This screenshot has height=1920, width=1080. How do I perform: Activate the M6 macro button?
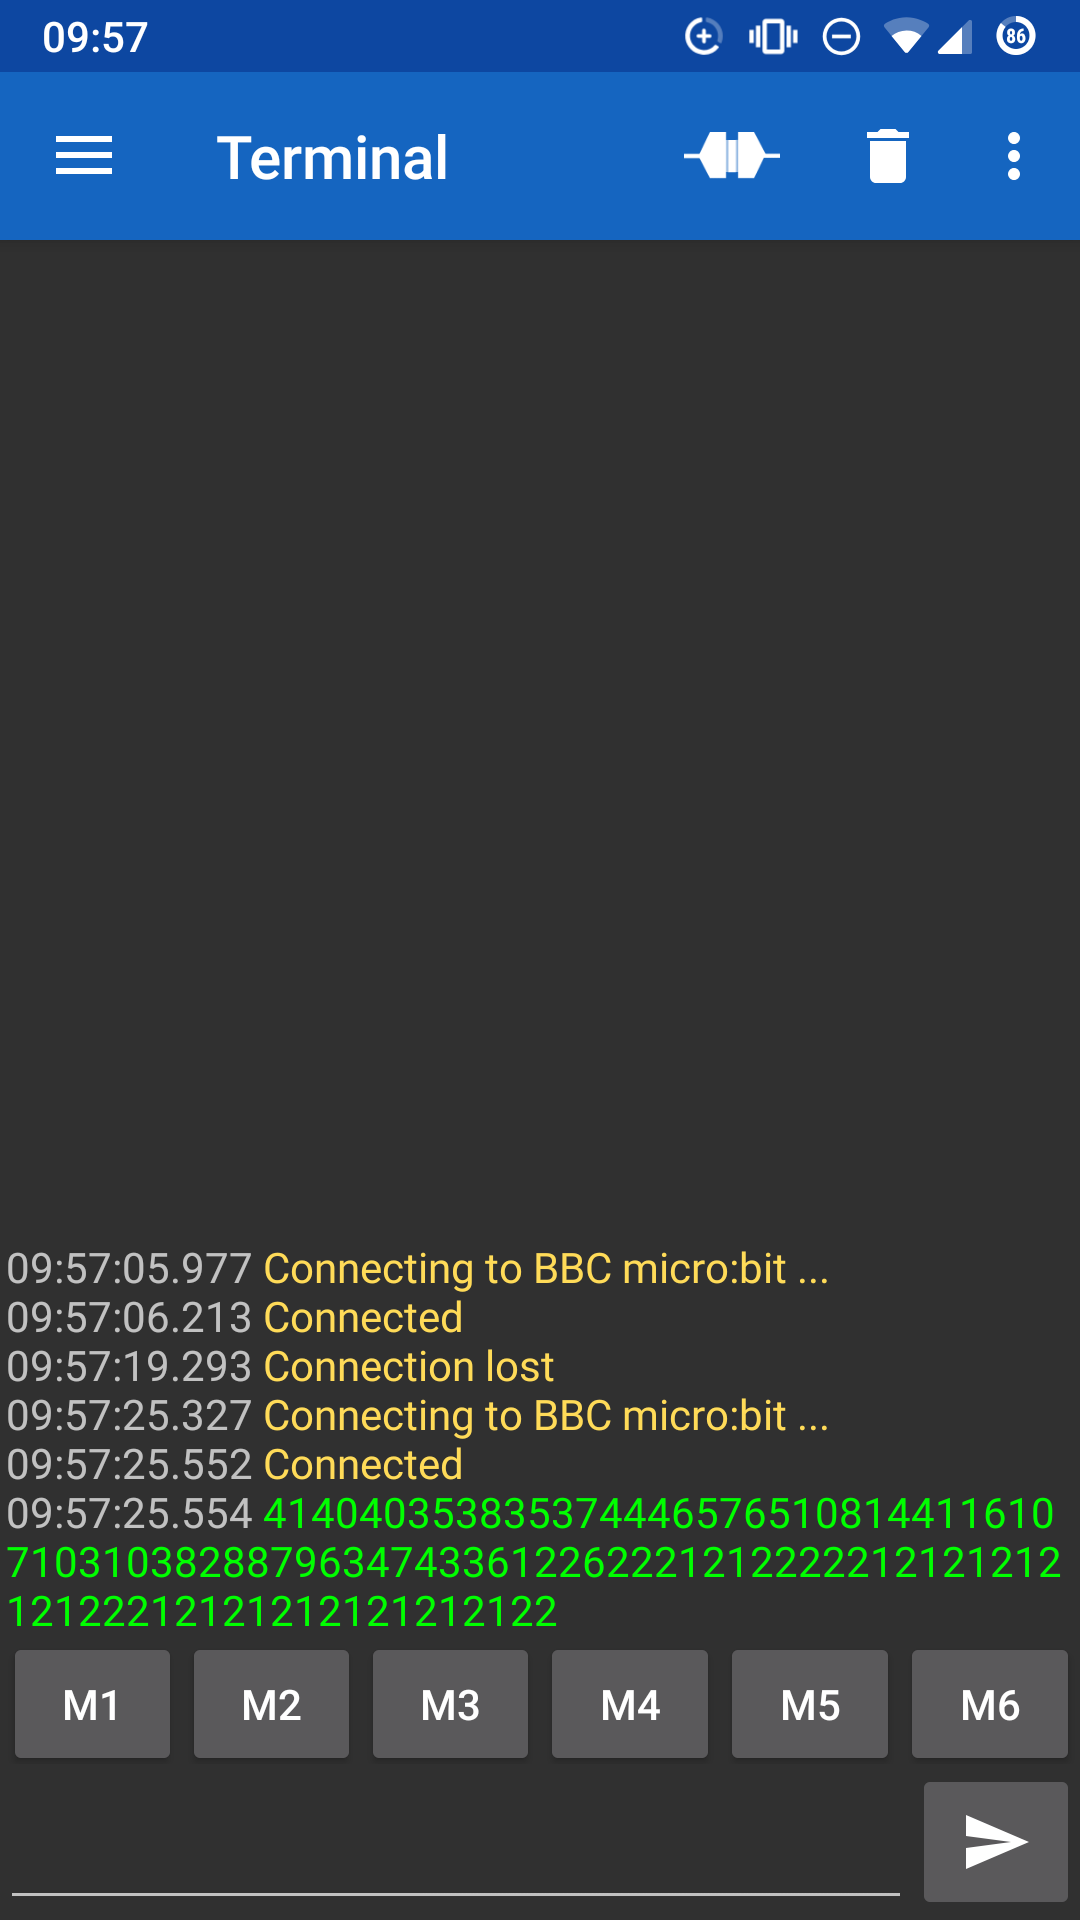pos(990,1704)
